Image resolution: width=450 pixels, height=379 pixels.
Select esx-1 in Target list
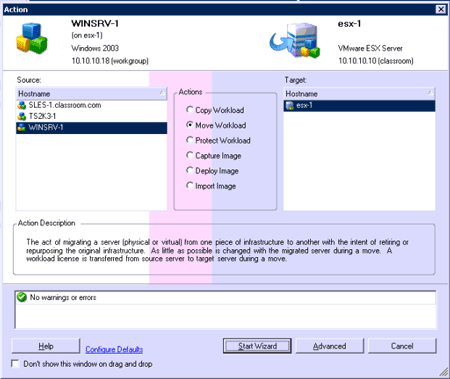tap(359, 106)
